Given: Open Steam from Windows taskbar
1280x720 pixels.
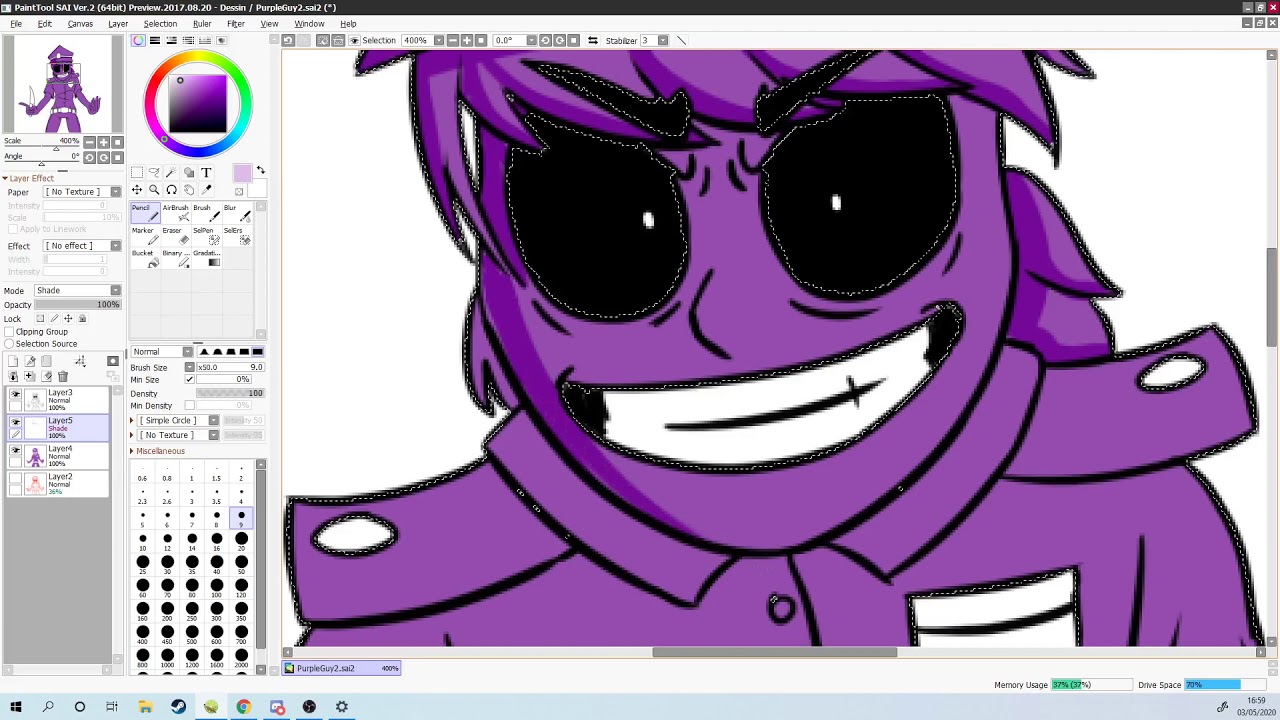Looking at the screenshot, I should click(x=178, y=707).
